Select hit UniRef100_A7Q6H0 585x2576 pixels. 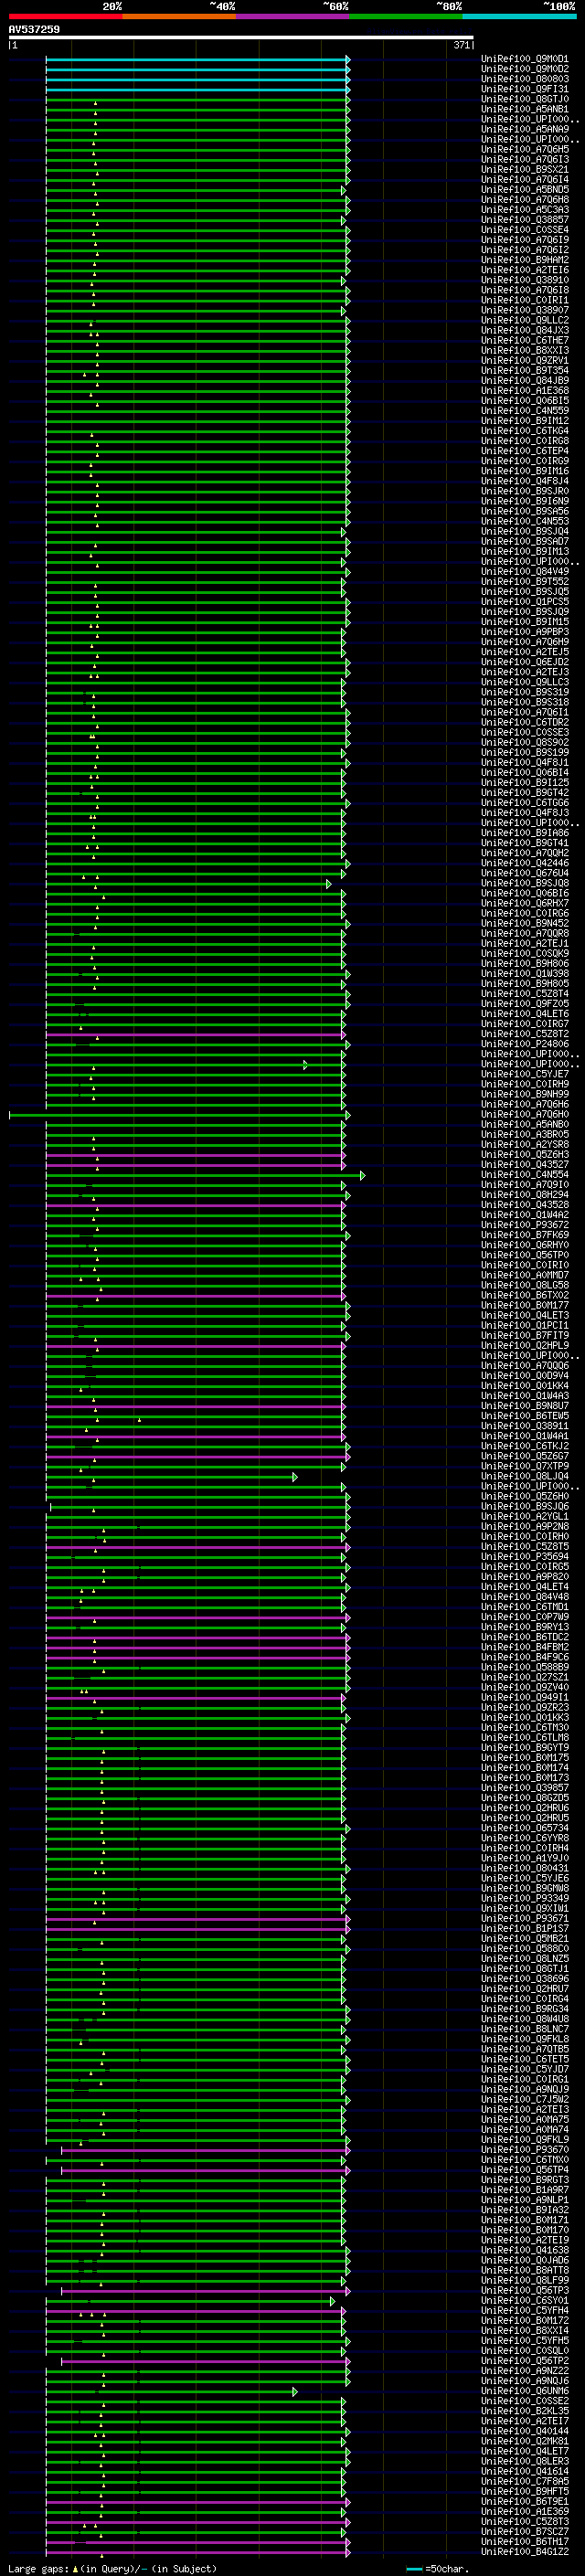[x=525, y=1114]
